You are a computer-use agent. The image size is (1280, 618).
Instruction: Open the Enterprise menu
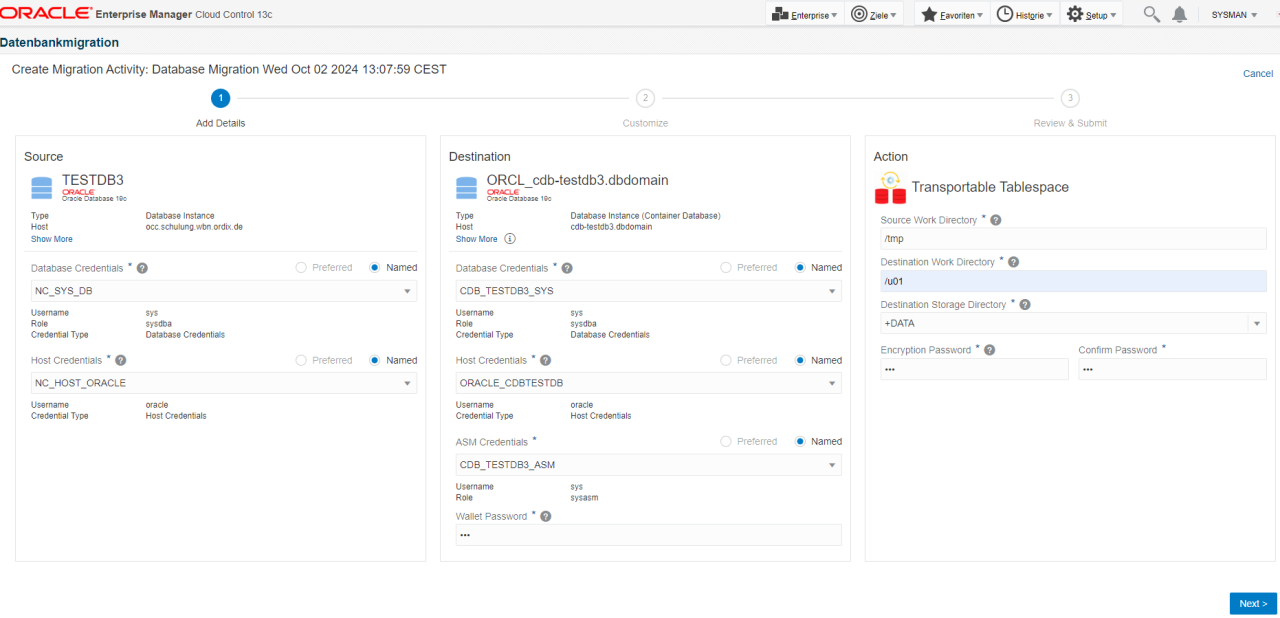point(804,14)
